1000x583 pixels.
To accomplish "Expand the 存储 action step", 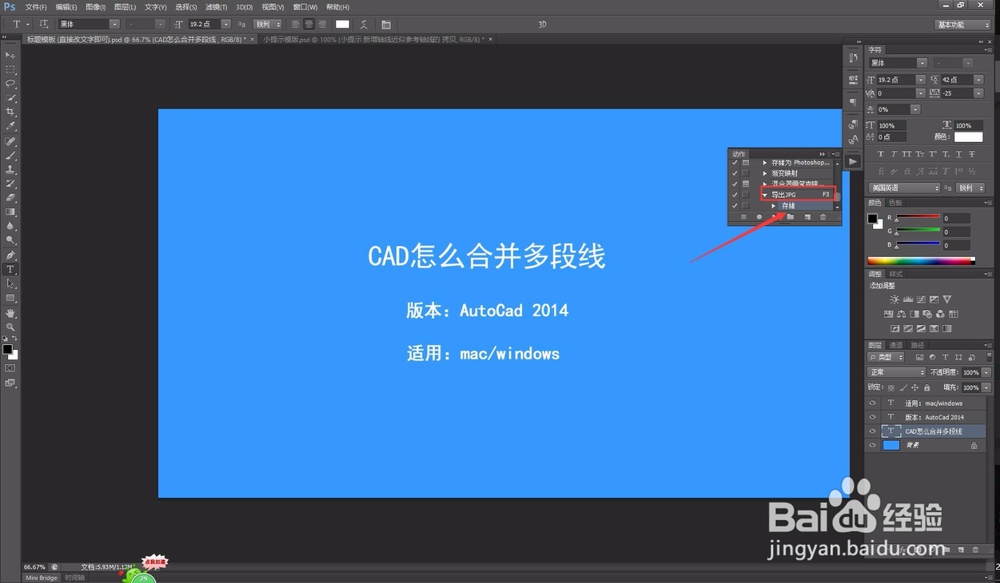I will [774, 205].
